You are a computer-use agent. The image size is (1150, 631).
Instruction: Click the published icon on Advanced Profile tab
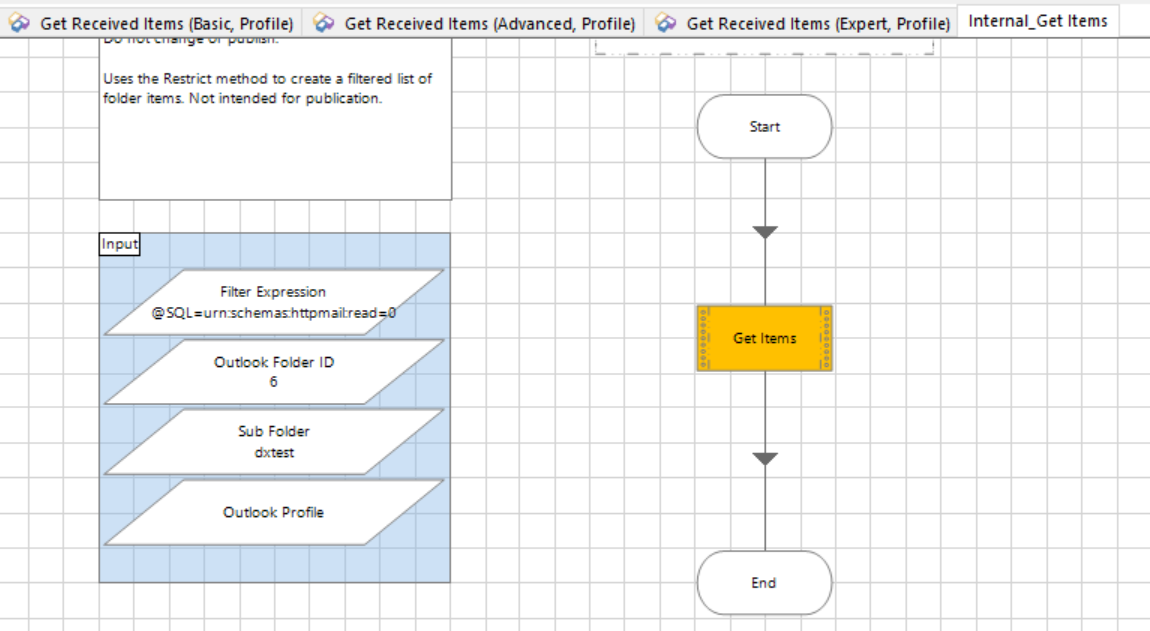click(323, 23)
